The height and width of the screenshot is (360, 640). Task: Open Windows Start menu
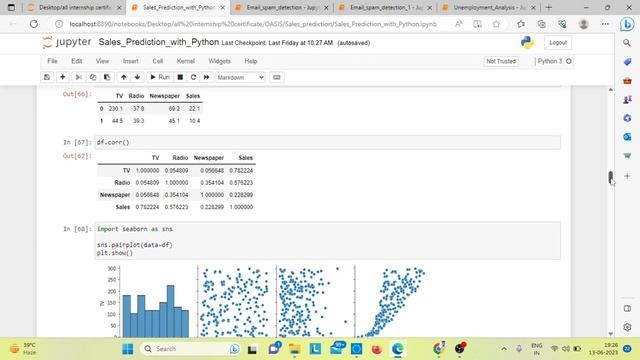(x=128, y=349)
